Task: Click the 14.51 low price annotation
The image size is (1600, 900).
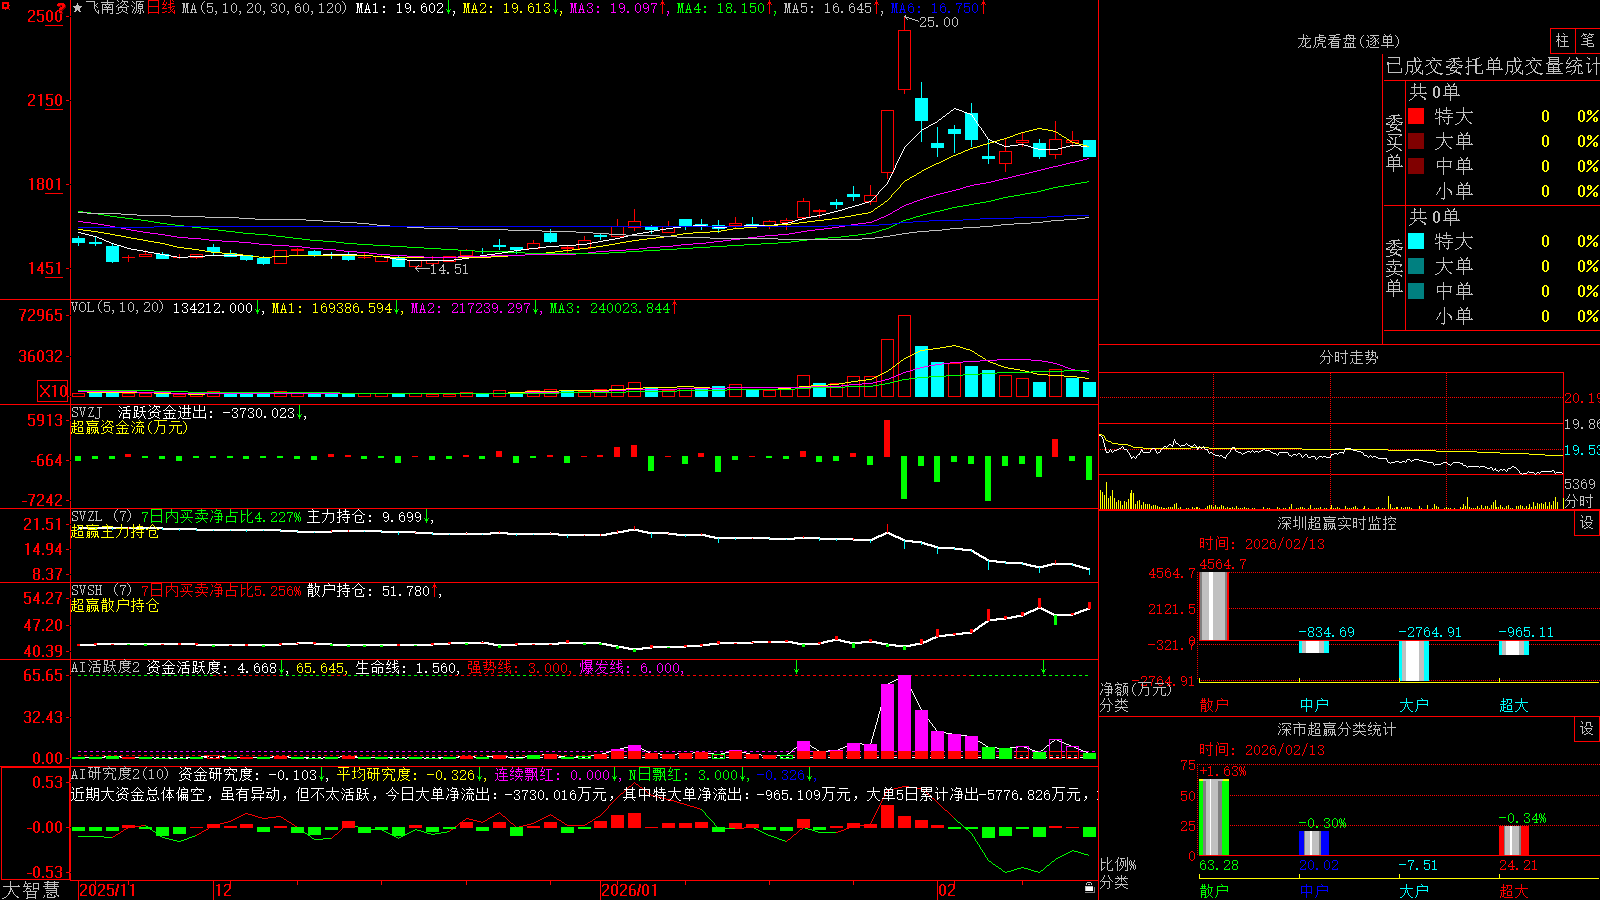Action: point(448,269)
